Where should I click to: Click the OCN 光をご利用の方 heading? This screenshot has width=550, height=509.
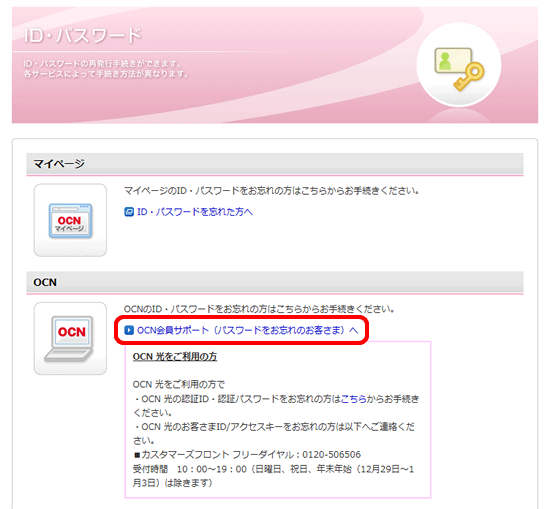tap(175, 357)
